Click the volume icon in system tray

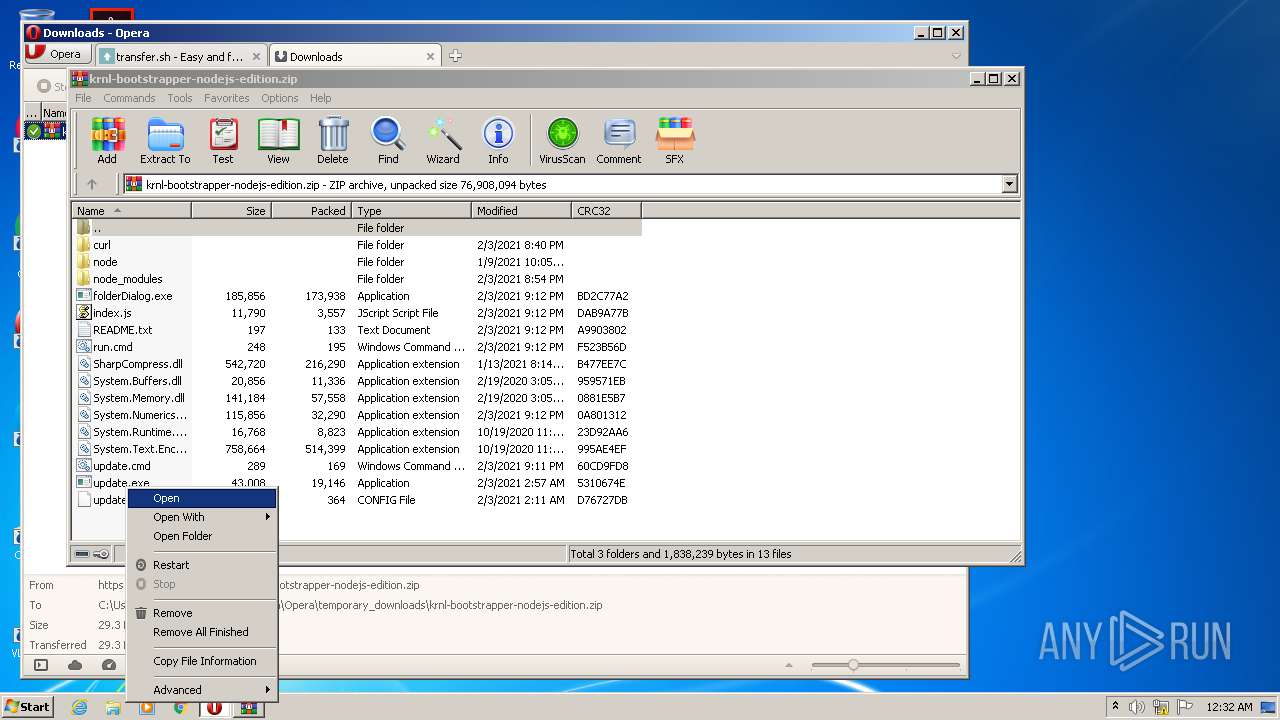[x=1136, y=707]
